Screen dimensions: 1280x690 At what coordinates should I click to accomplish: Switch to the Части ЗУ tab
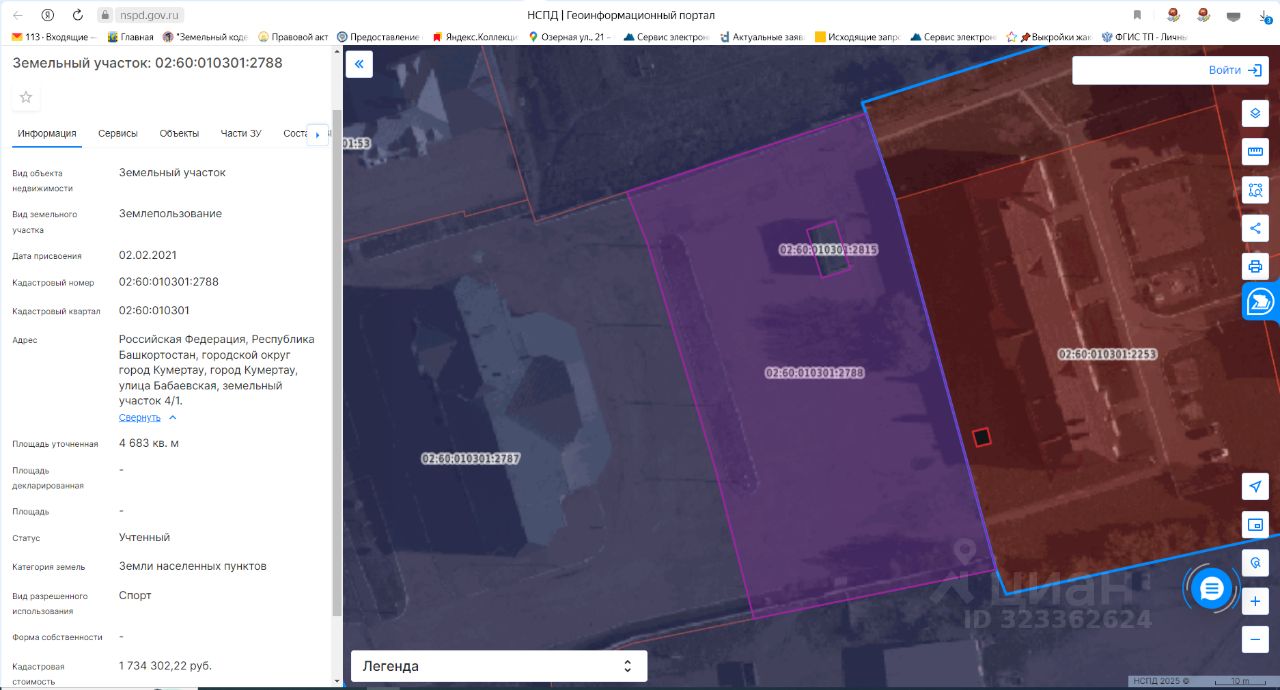coord(241,133)
